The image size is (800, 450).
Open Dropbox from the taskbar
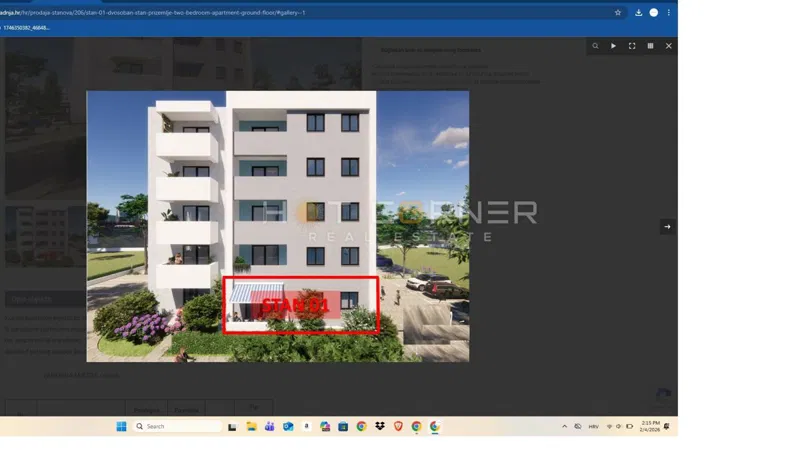pos(380,427)
